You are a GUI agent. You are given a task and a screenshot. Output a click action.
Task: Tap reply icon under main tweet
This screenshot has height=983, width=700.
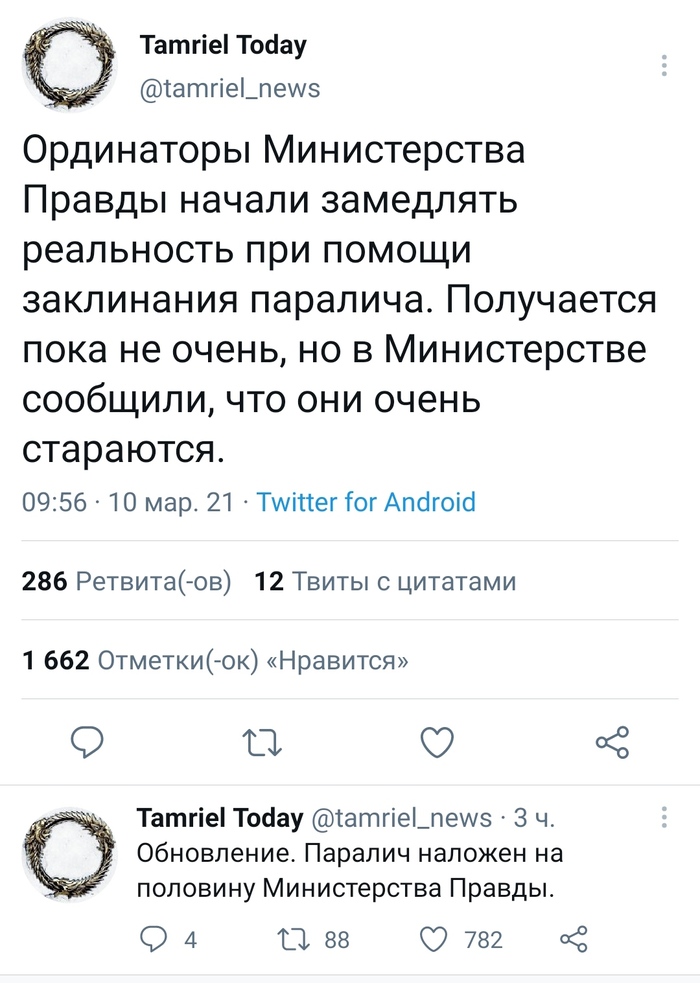(86, 742)
